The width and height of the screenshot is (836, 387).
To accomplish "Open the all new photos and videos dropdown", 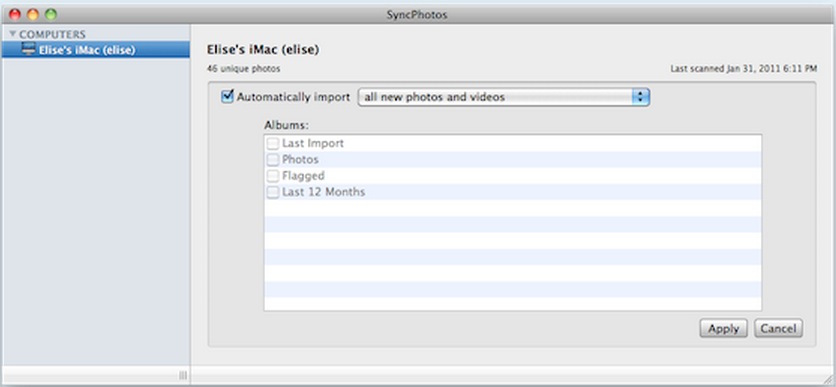I will click(x=503, y=97).
